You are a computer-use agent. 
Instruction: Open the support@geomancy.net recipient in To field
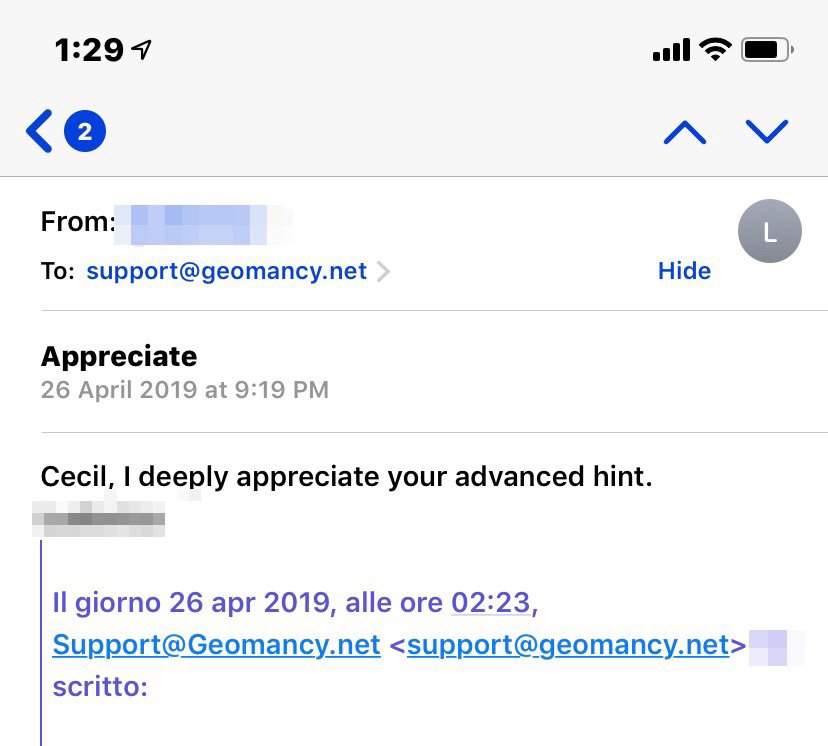coord(226,271)
